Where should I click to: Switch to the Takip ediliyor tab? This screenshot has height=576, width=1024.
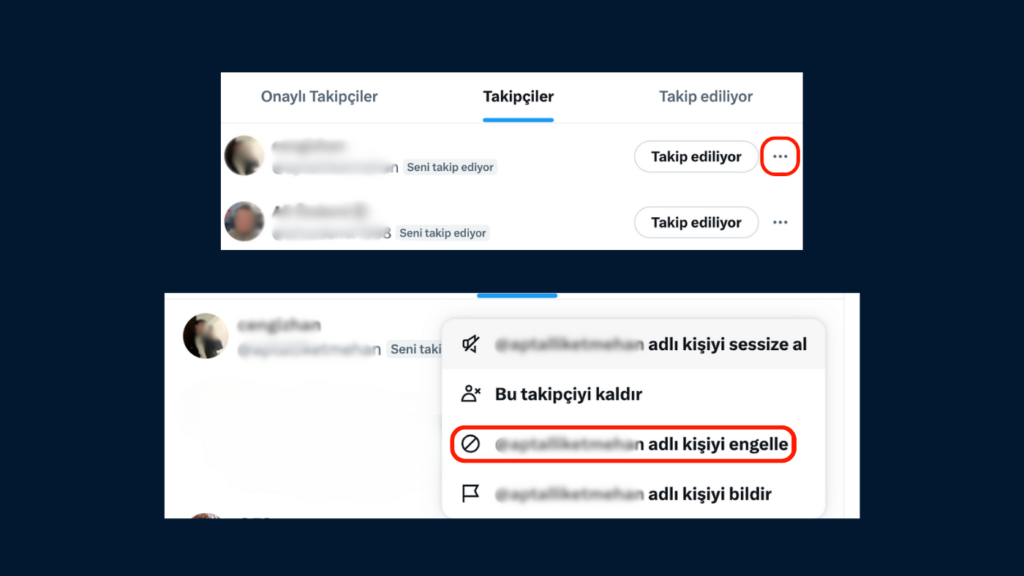click(705, 97)
